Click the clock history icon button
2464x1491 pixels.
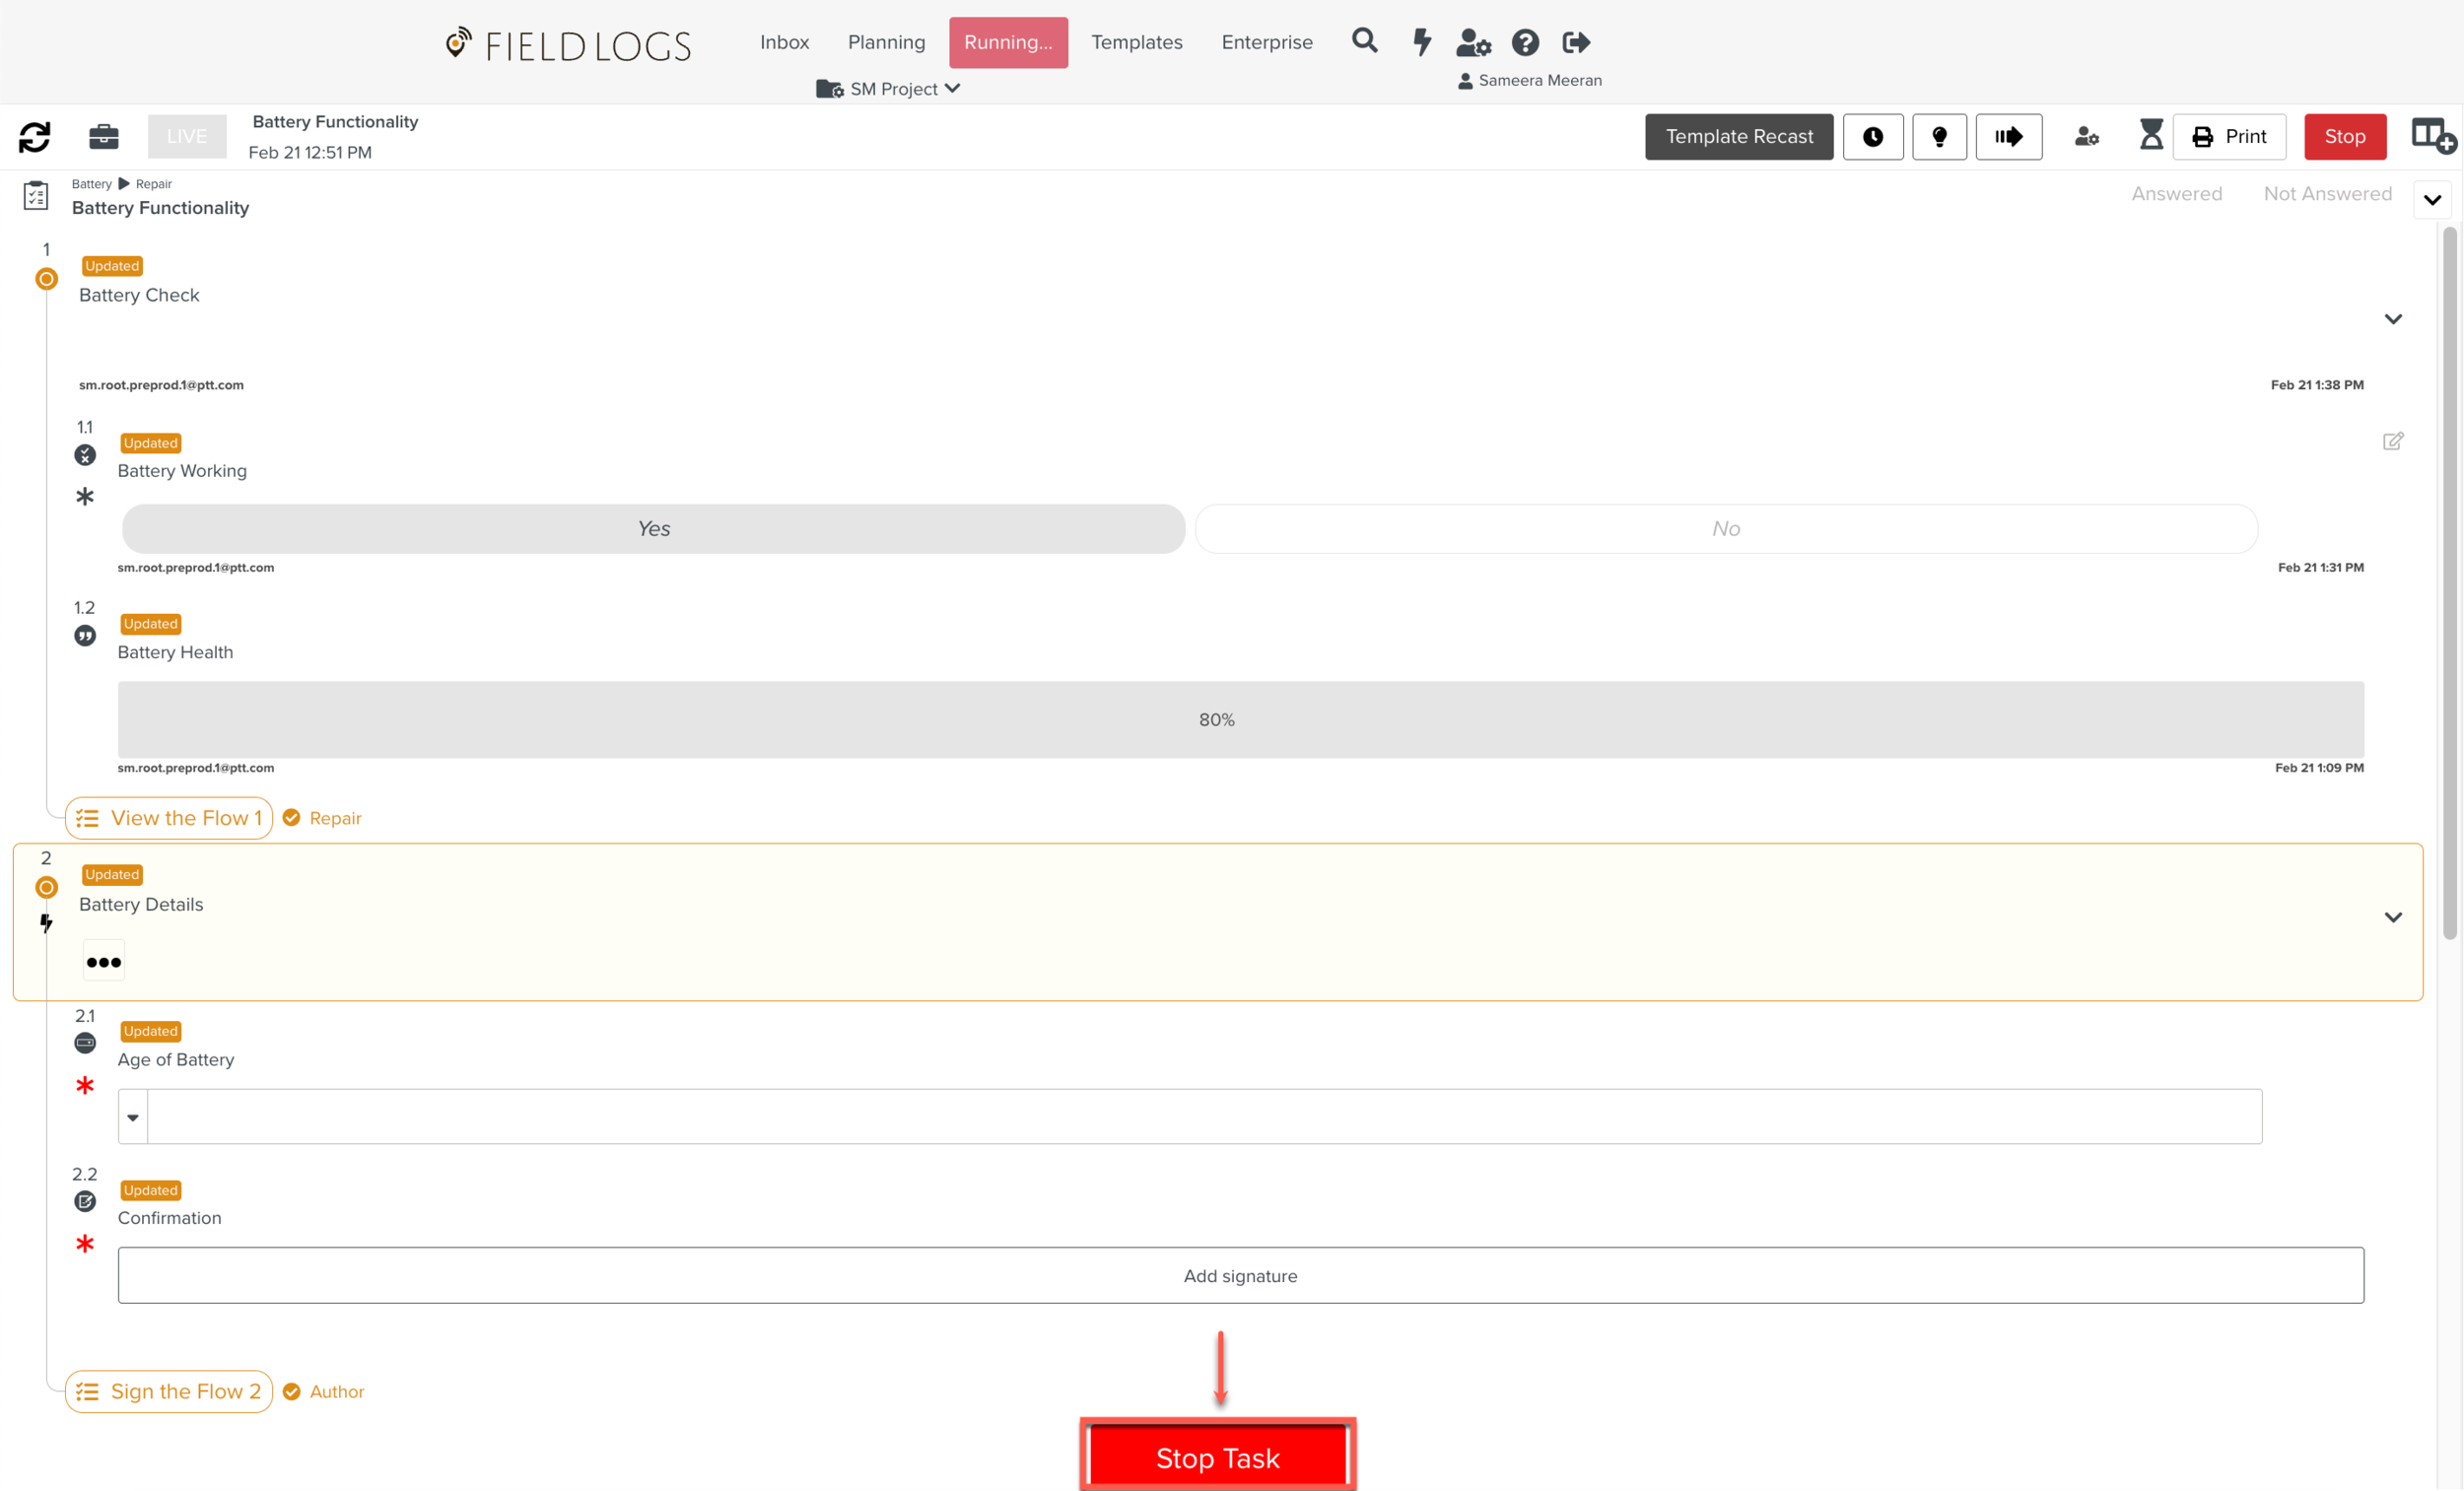coord(1872,137)
